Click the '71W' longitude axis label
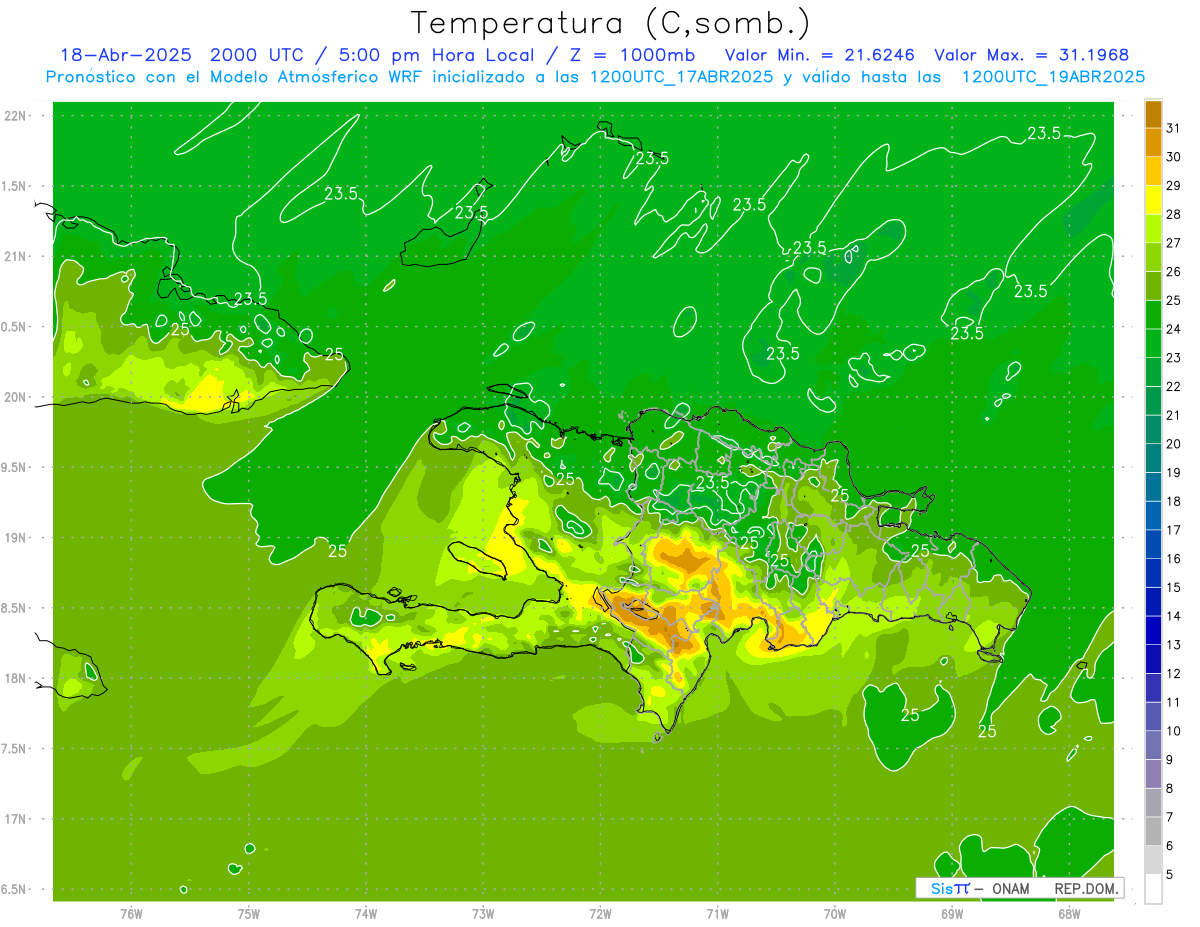The image size is (1200, 927). tap(717, 914)
